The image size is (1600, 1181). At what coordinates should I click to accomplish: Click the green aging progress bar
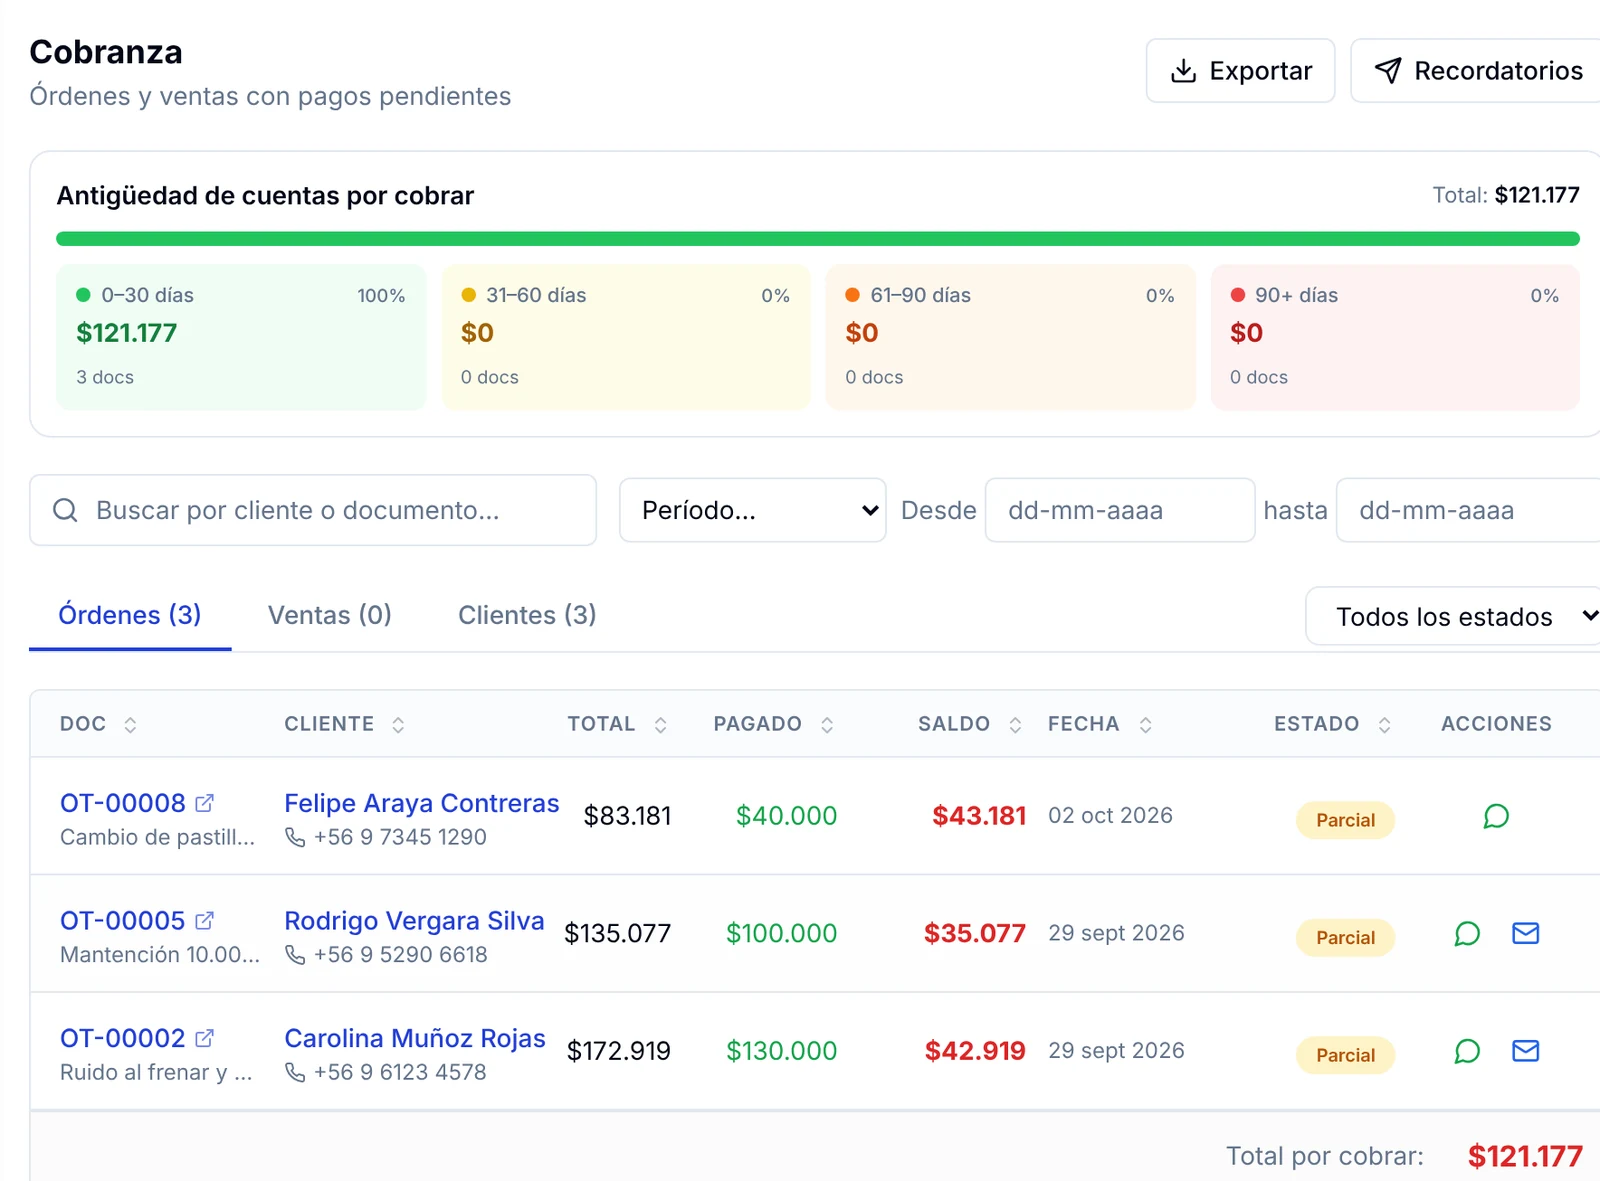click(818, 239)
